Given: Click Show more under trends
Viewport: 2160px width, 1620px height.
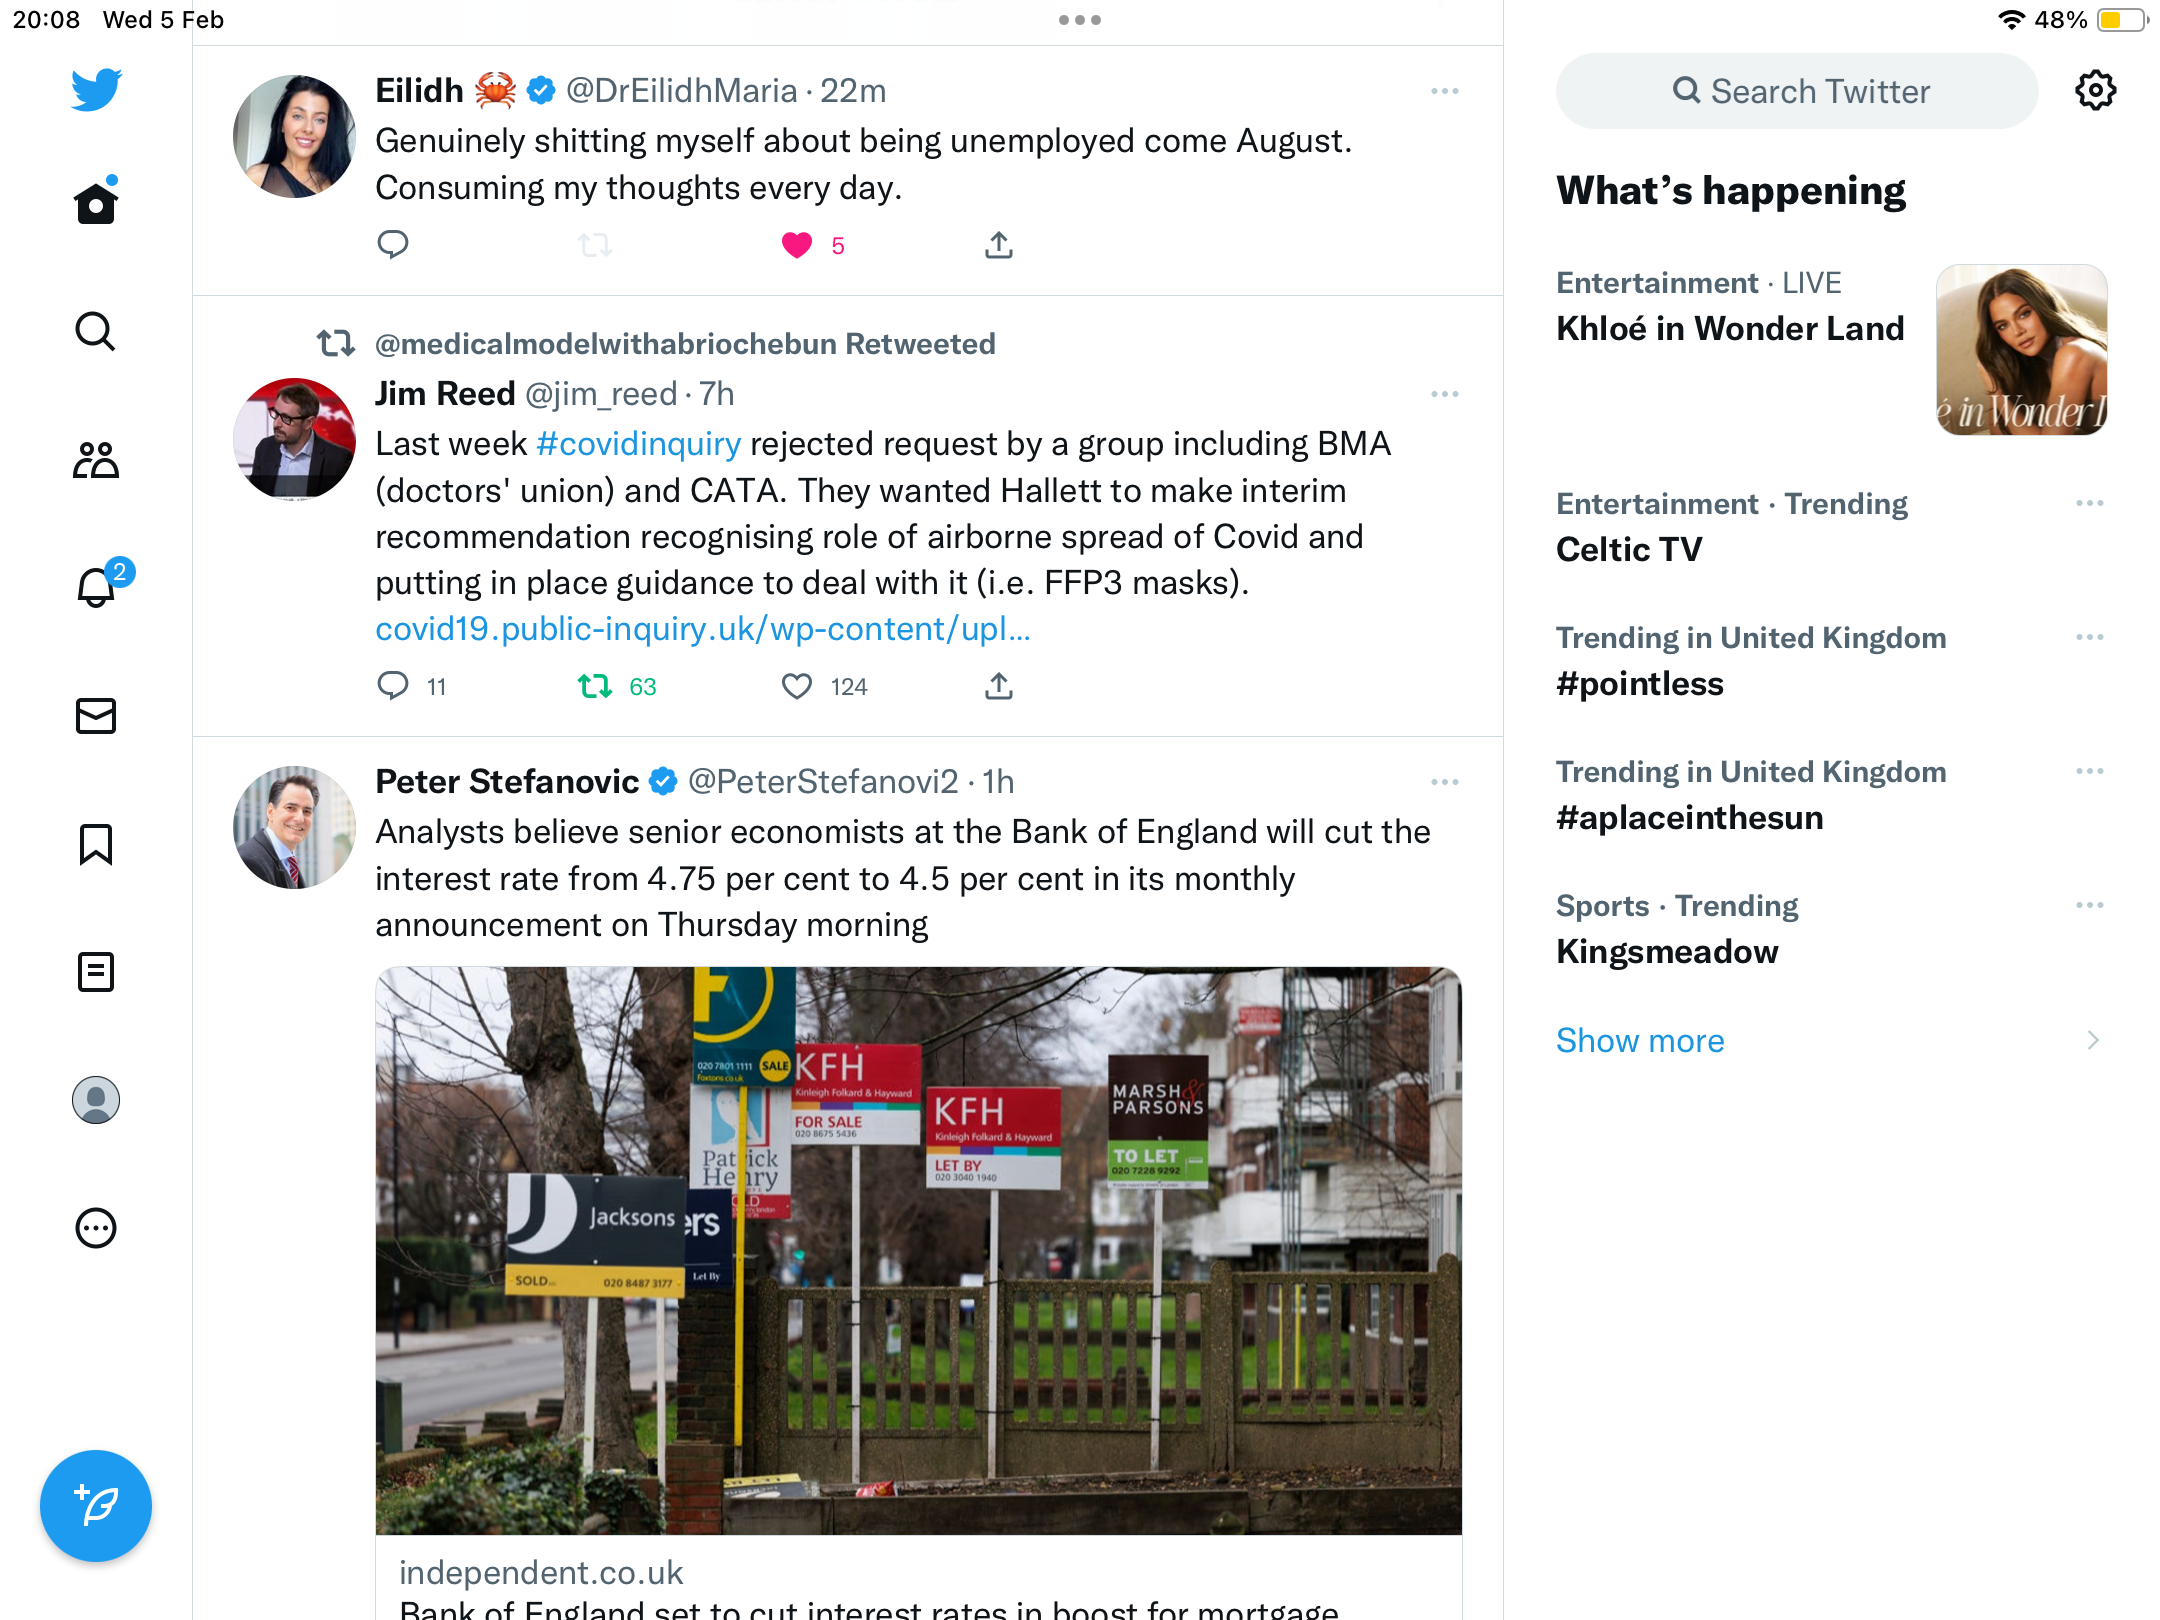Looking at the screenshot, I should pos(1640,1041).
